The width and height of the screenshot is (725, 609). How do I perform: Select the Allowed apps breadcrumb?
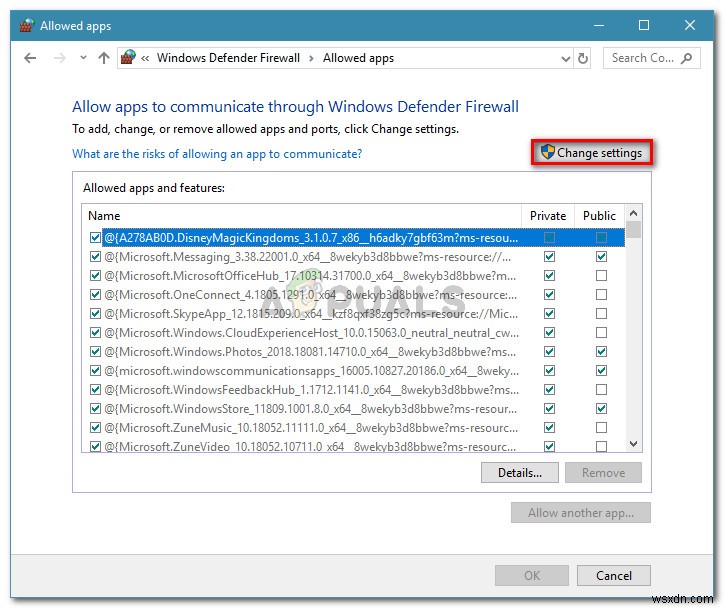point(358,58)
